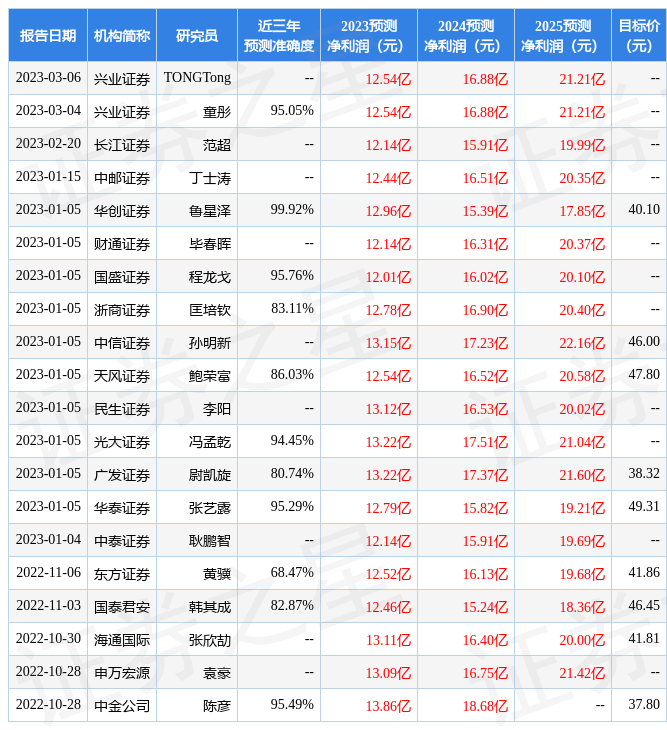This screenshot has width=667, height=730.
Task: Select researcher 袁豪
Action: [217, 673]
